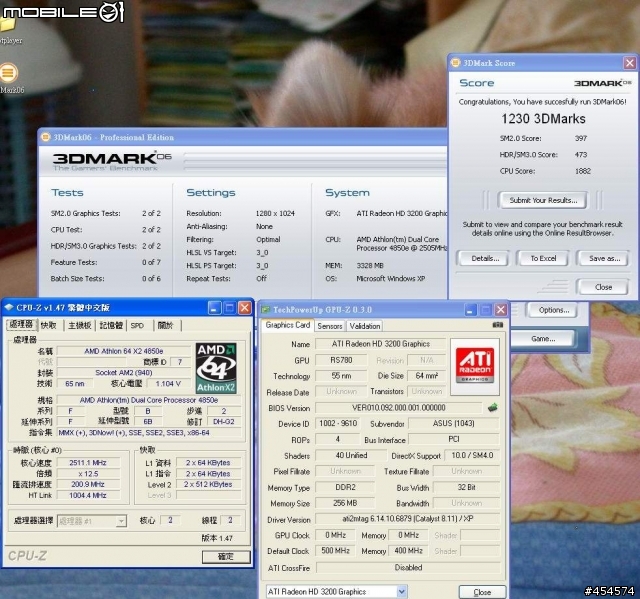Click the Subvendor value ASUS (1043)
The image size is (640, 599).
click(453, 424)
